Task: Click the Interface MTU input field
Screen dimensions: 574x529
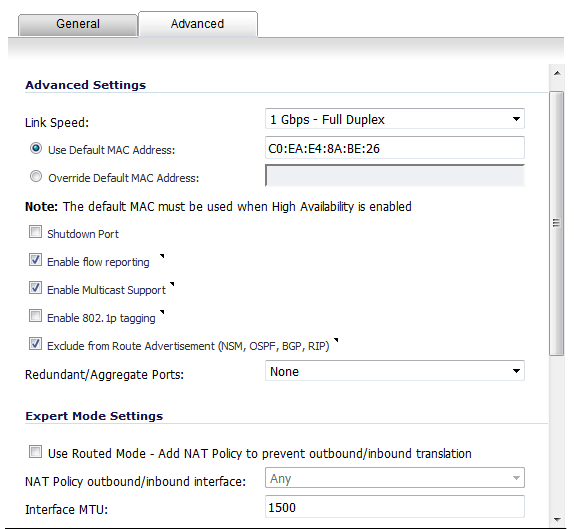Action: (395, 507)
